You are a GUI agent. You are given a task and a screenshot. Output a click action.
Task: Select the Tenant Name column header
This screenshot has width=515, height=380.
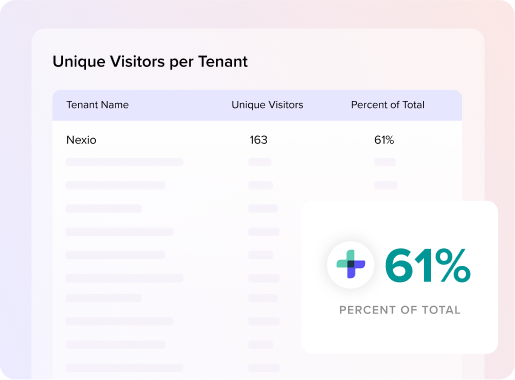click(x=97, y=105)
